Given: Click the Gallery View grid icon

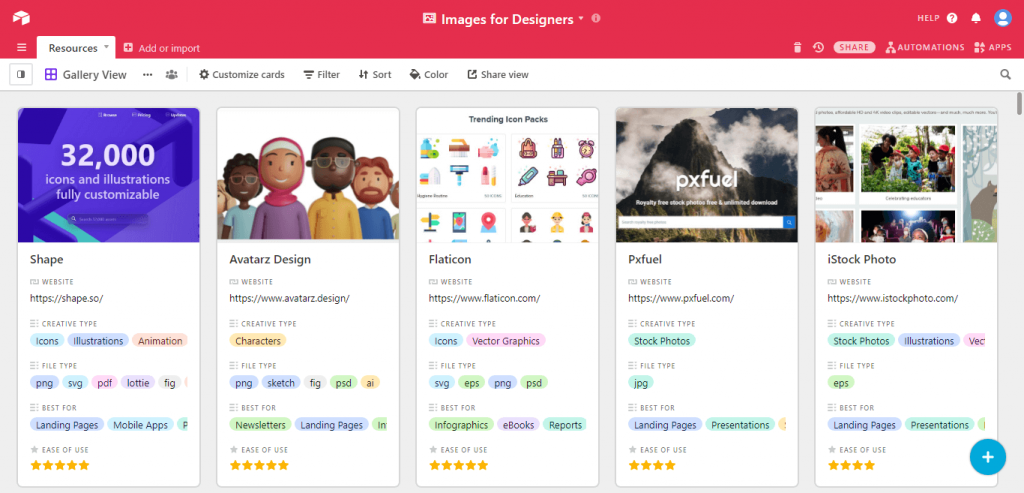Looking at the screenshot, I should click(51, 74).
